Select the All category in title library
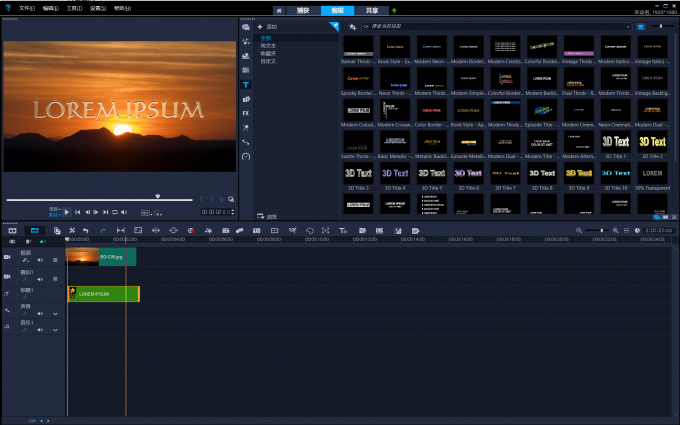 [266, 38]
